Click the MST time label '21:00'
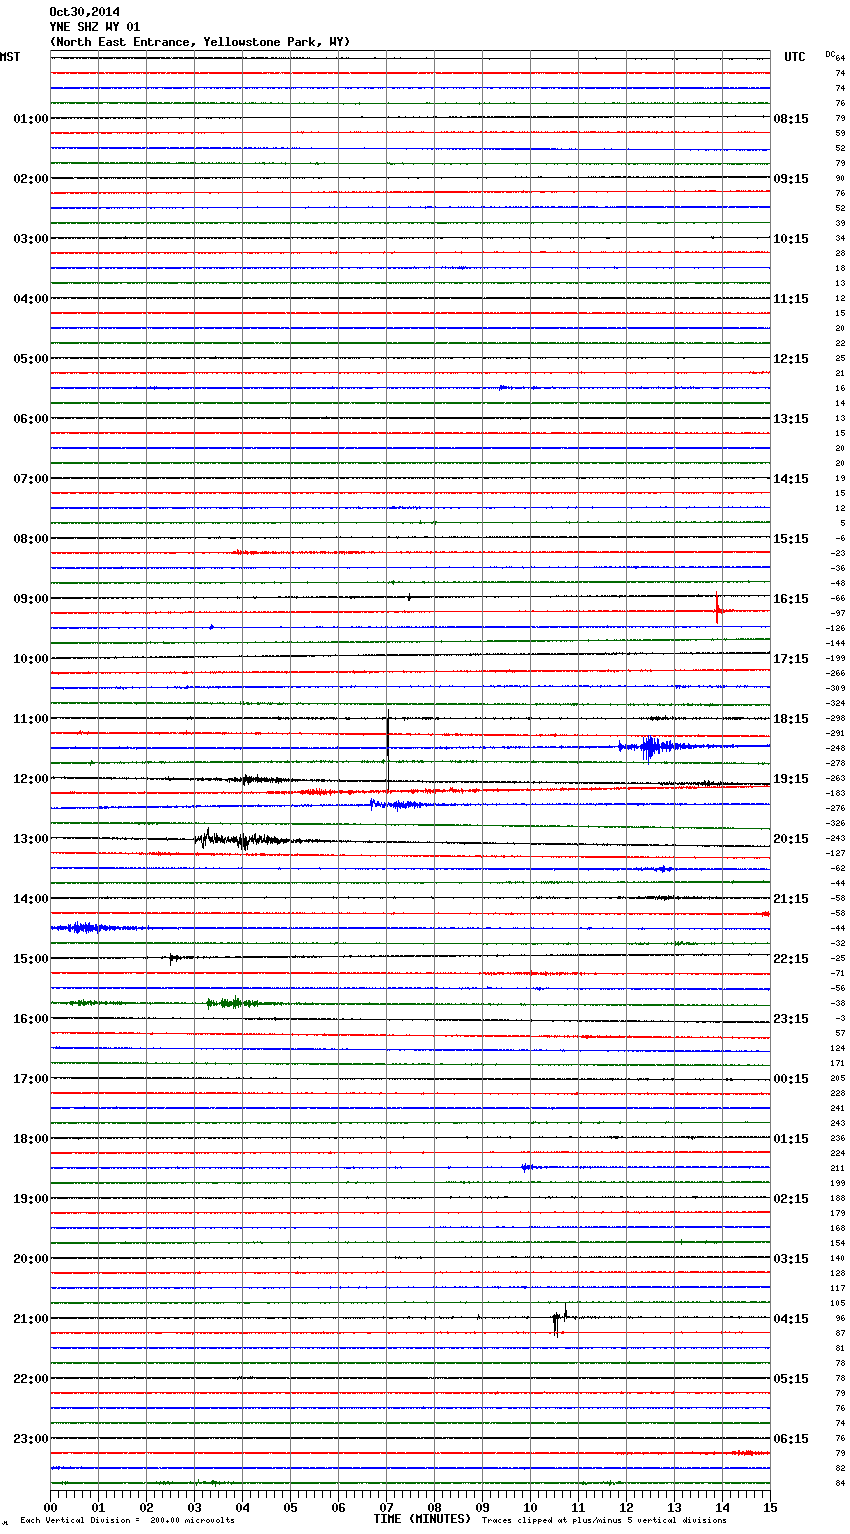This screenshot has width=850, height=1534. pos(31,1319)
